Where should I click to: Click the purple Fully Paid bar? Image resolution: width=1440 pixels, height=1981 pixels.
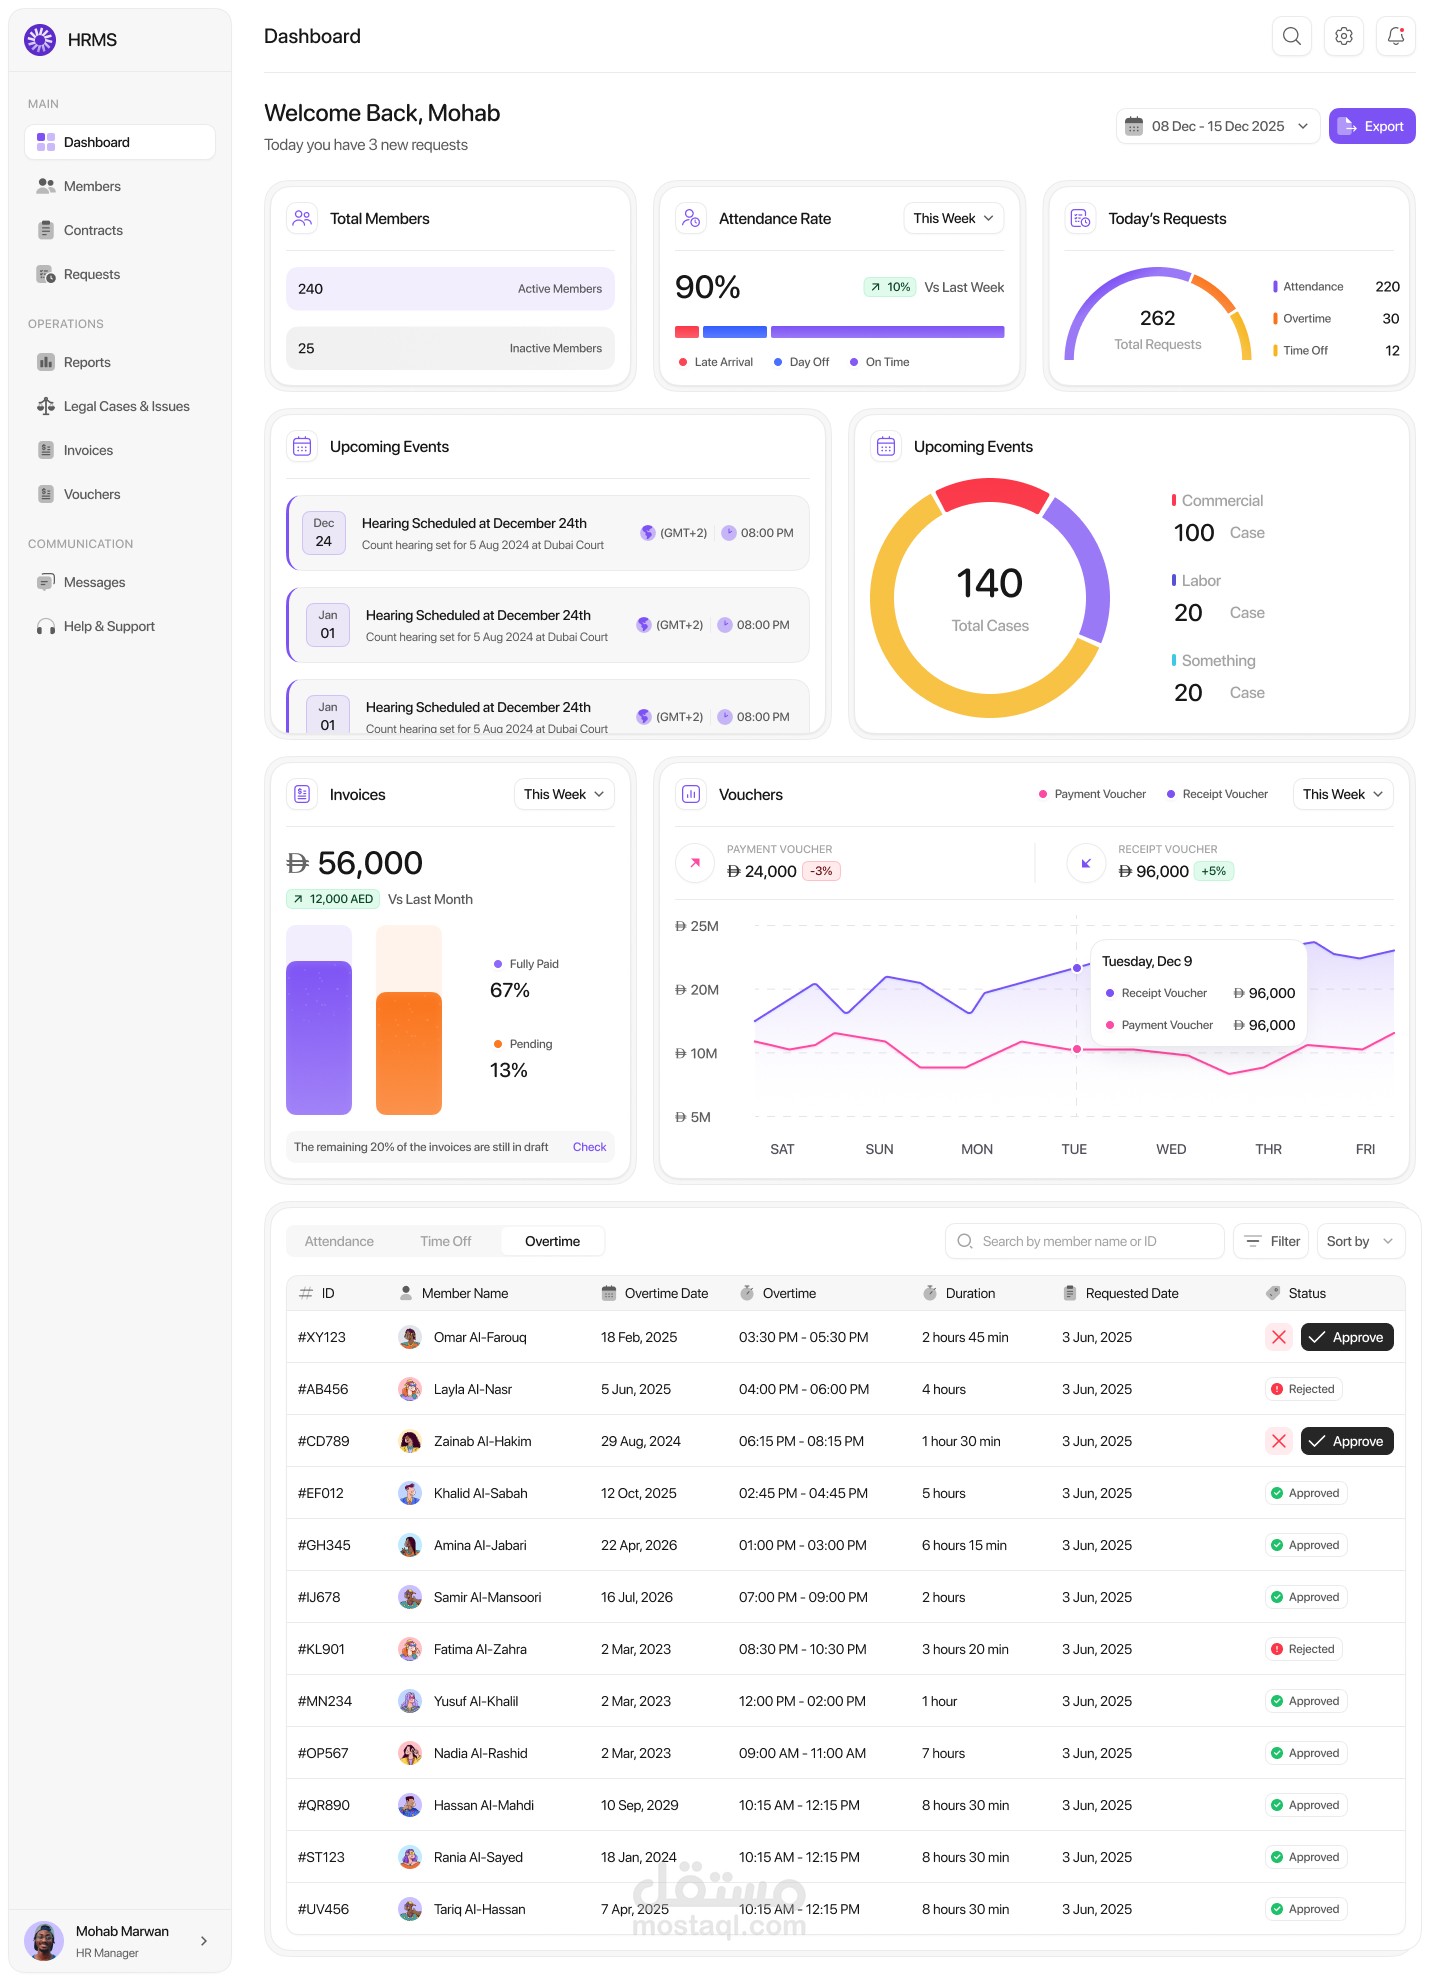(319, 1038)
